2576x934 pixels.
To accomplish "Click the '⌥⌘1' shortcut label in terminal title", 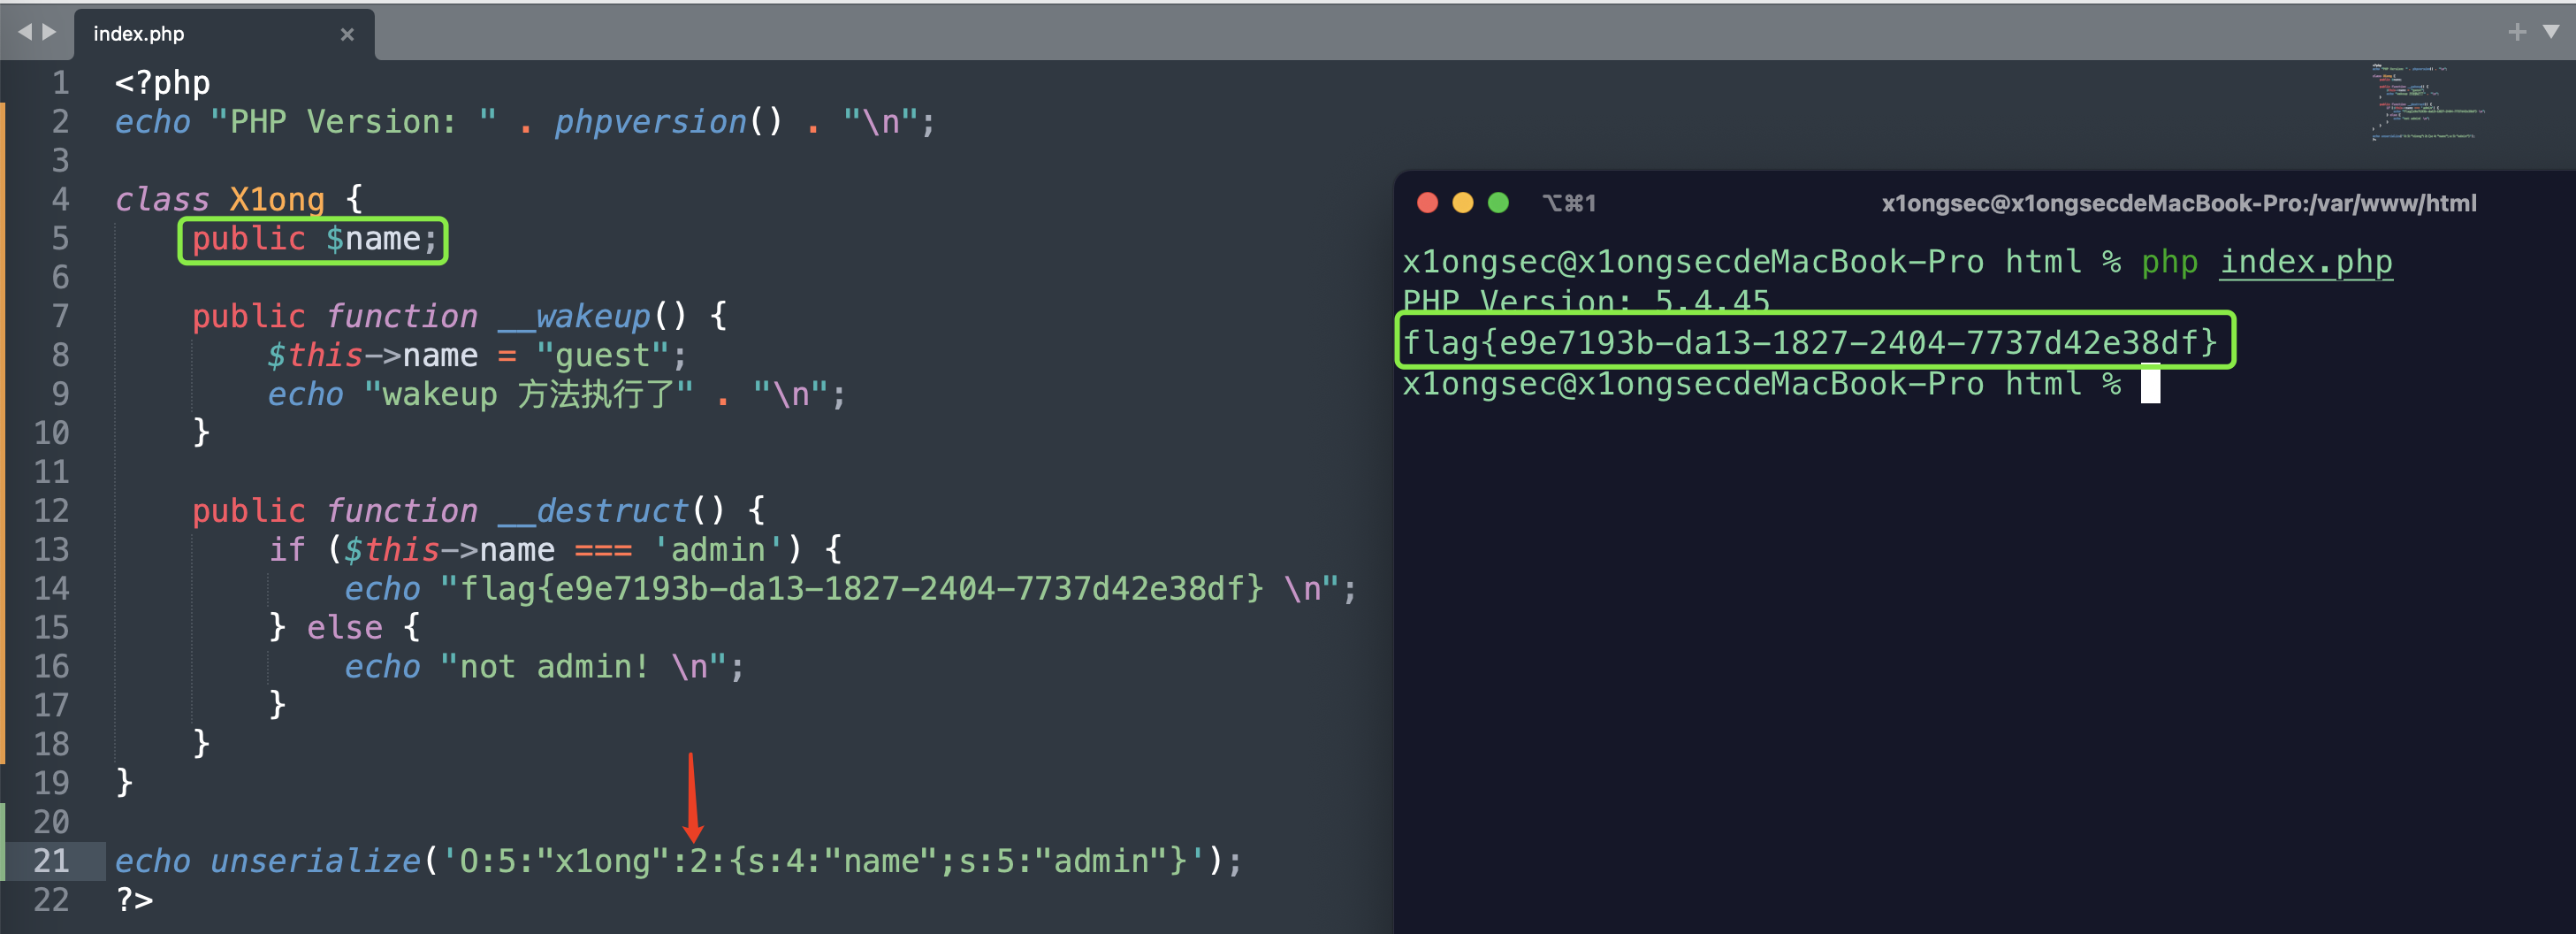I will [x=1569, y=203].
